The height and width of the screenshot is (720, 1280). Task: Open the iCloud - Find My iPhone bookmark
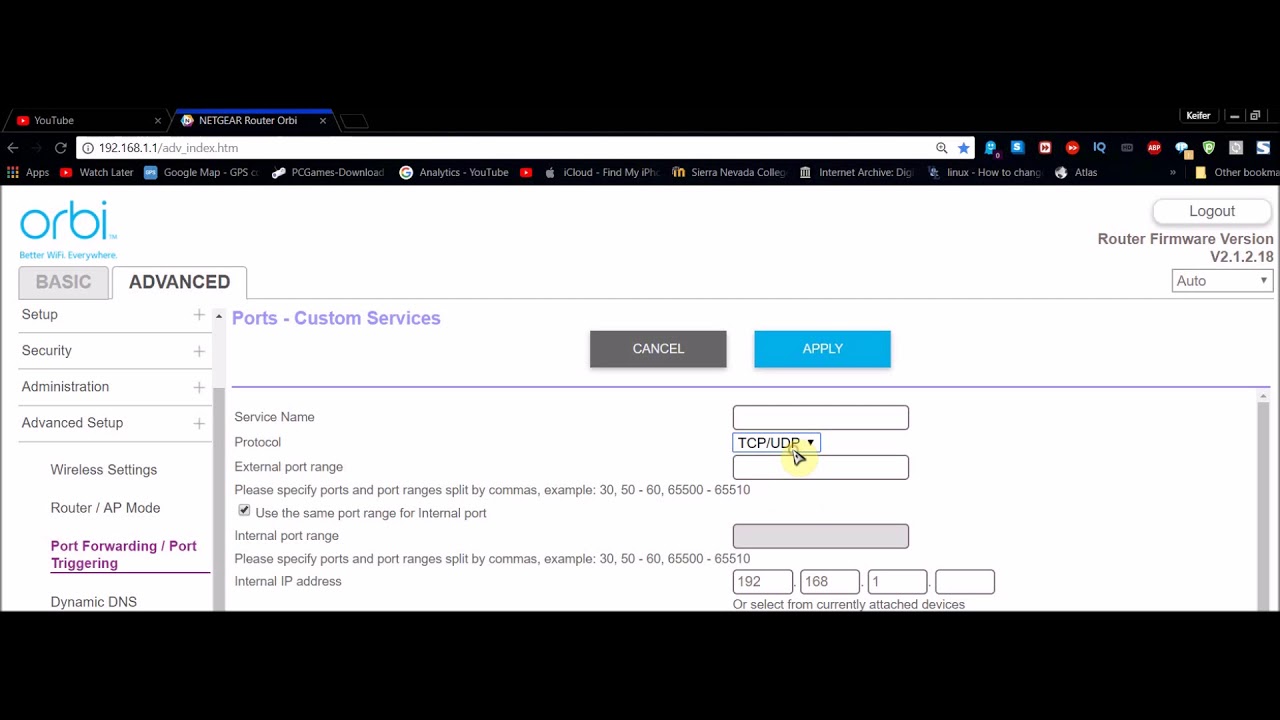(601, 172)
